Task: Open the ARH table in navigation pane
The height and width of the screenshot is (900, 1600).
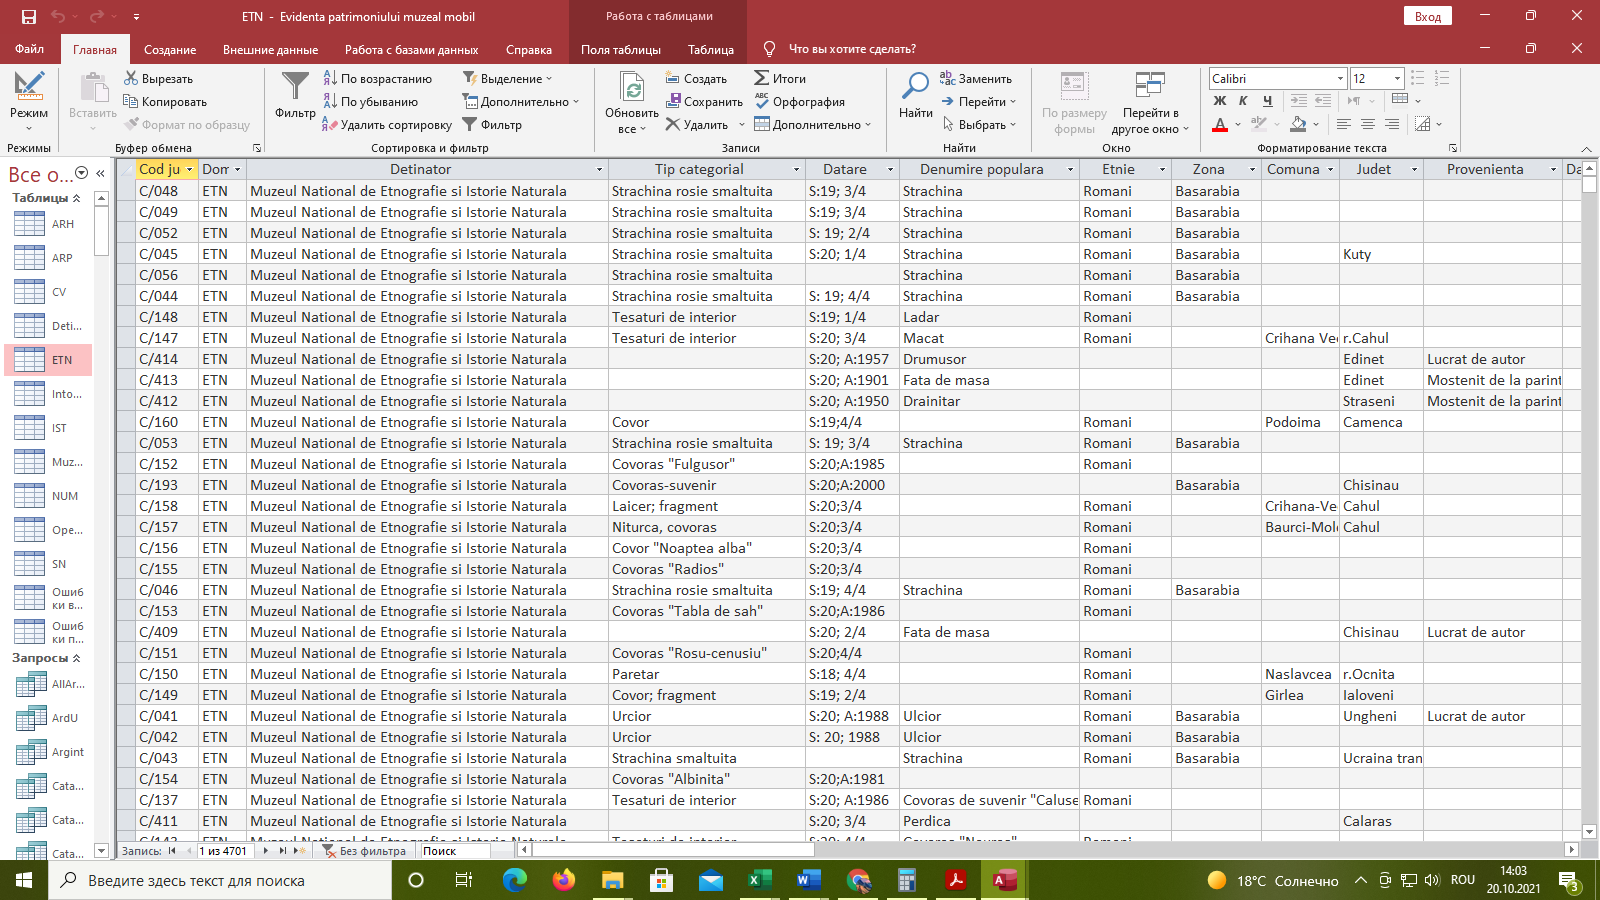Action: point(48,224)
